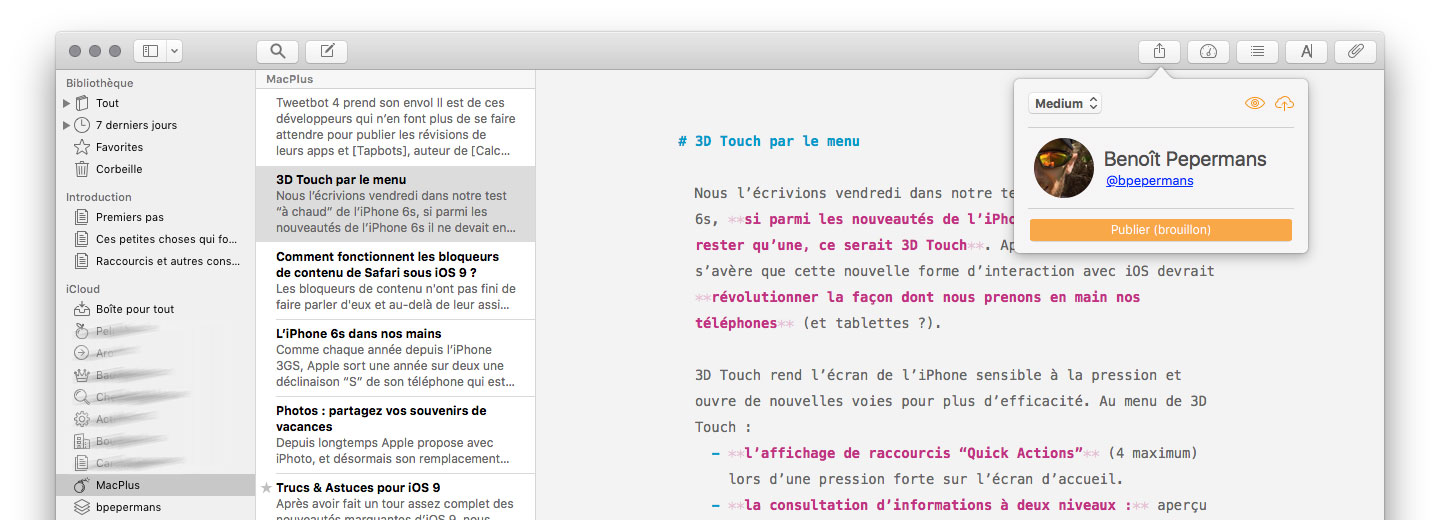The width and height of the screenshot is (1440, 520).
Task: Select the 3D Touch par le menu sheet
Action: click(396, 204)
